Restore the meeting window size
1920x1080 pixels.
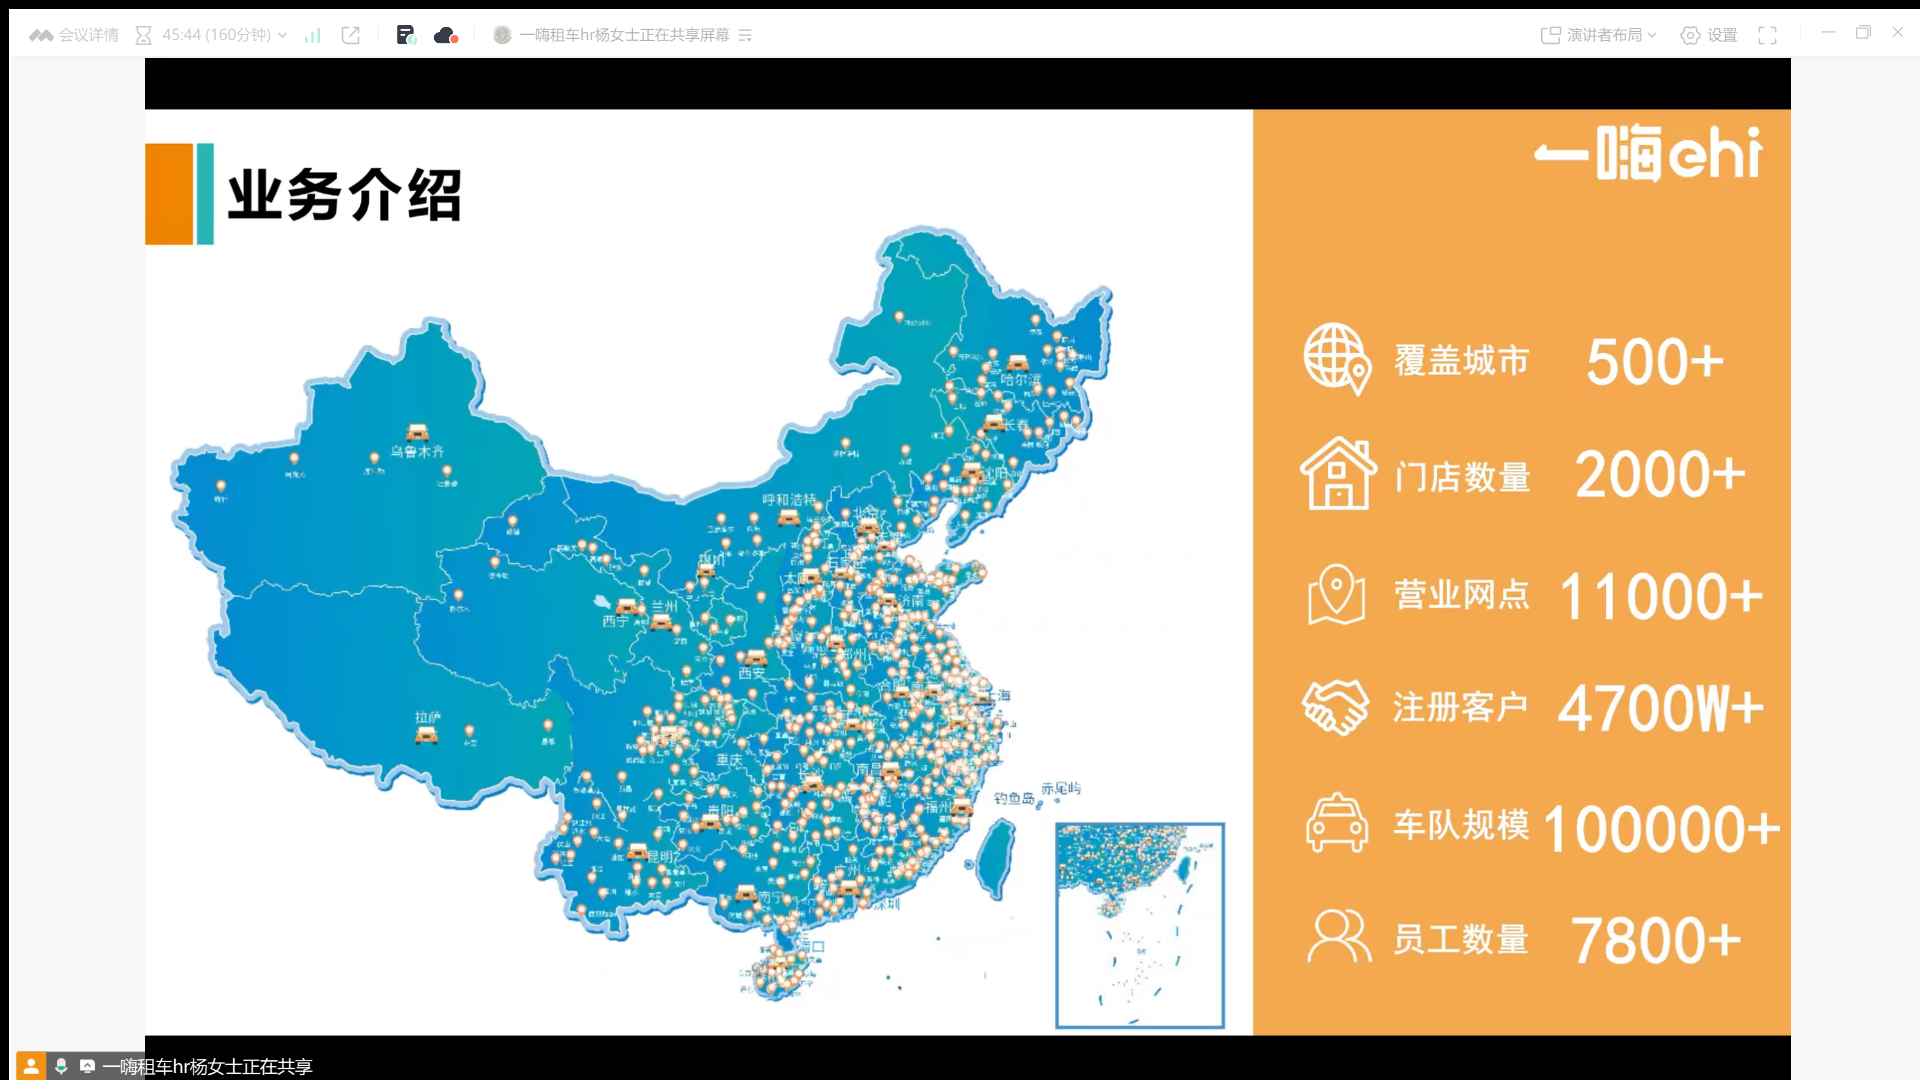(x=1862, y=32)
